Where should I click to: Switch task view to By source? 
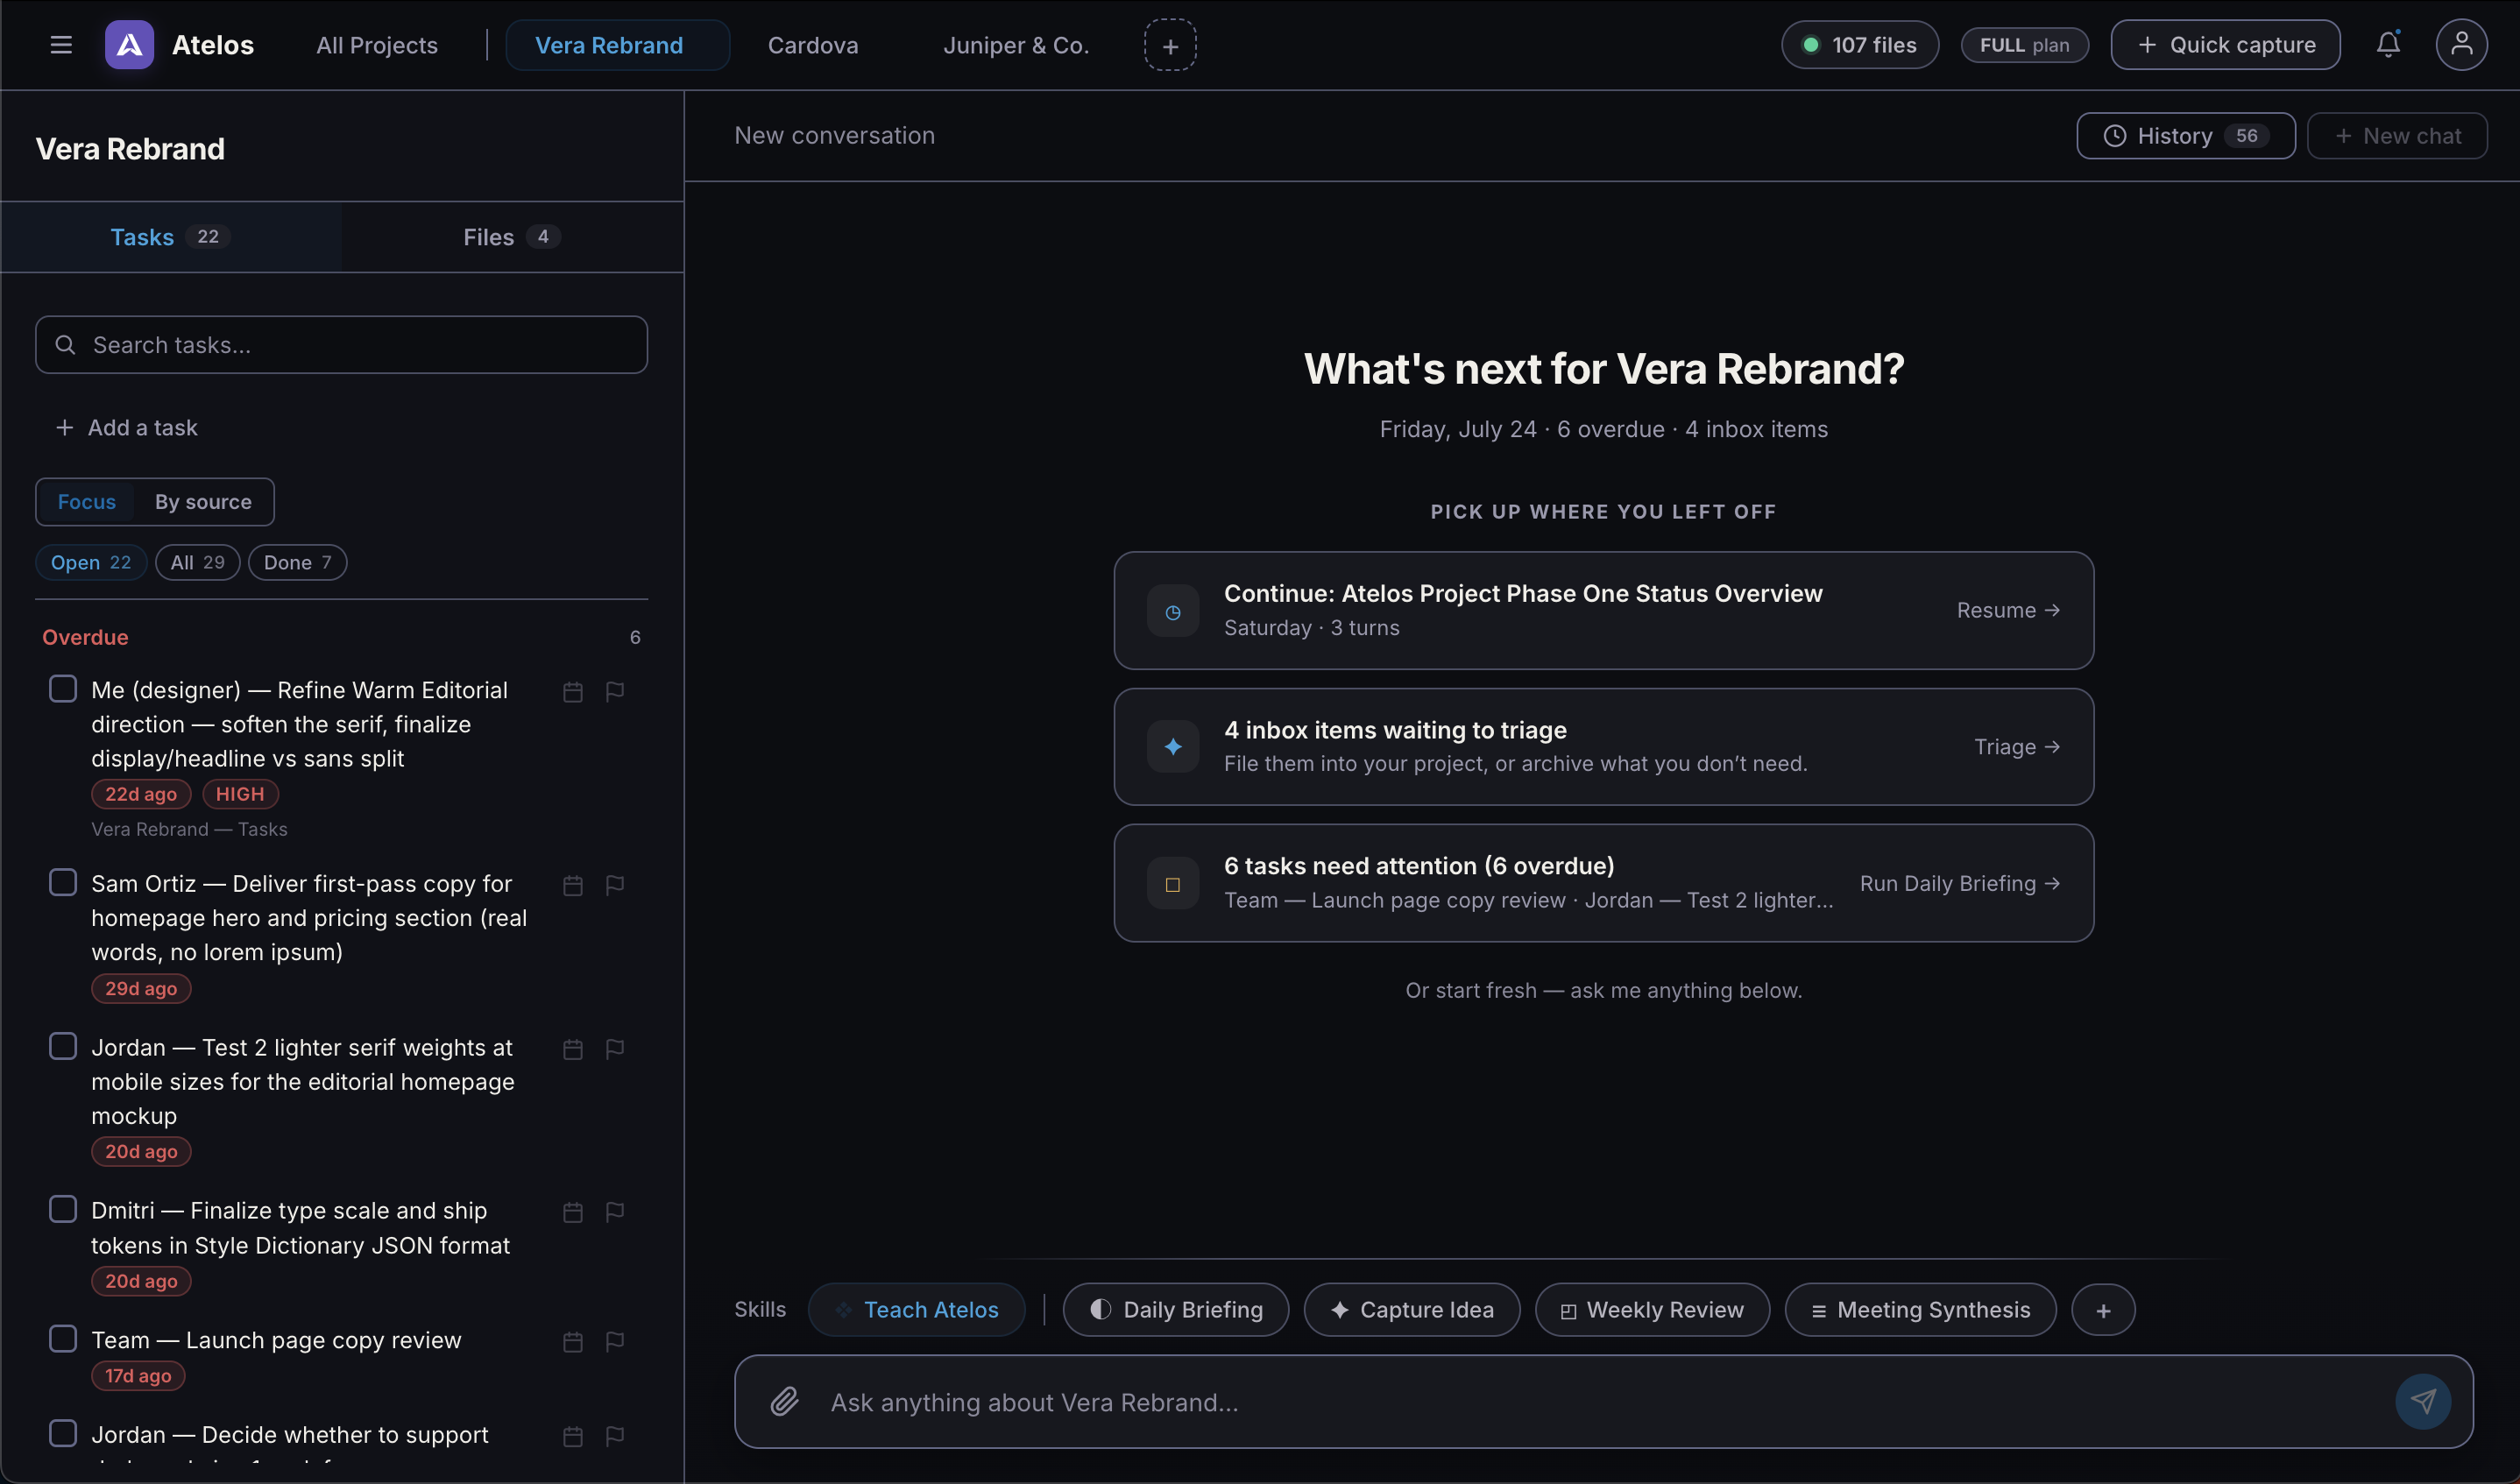(x=203, y=502)
